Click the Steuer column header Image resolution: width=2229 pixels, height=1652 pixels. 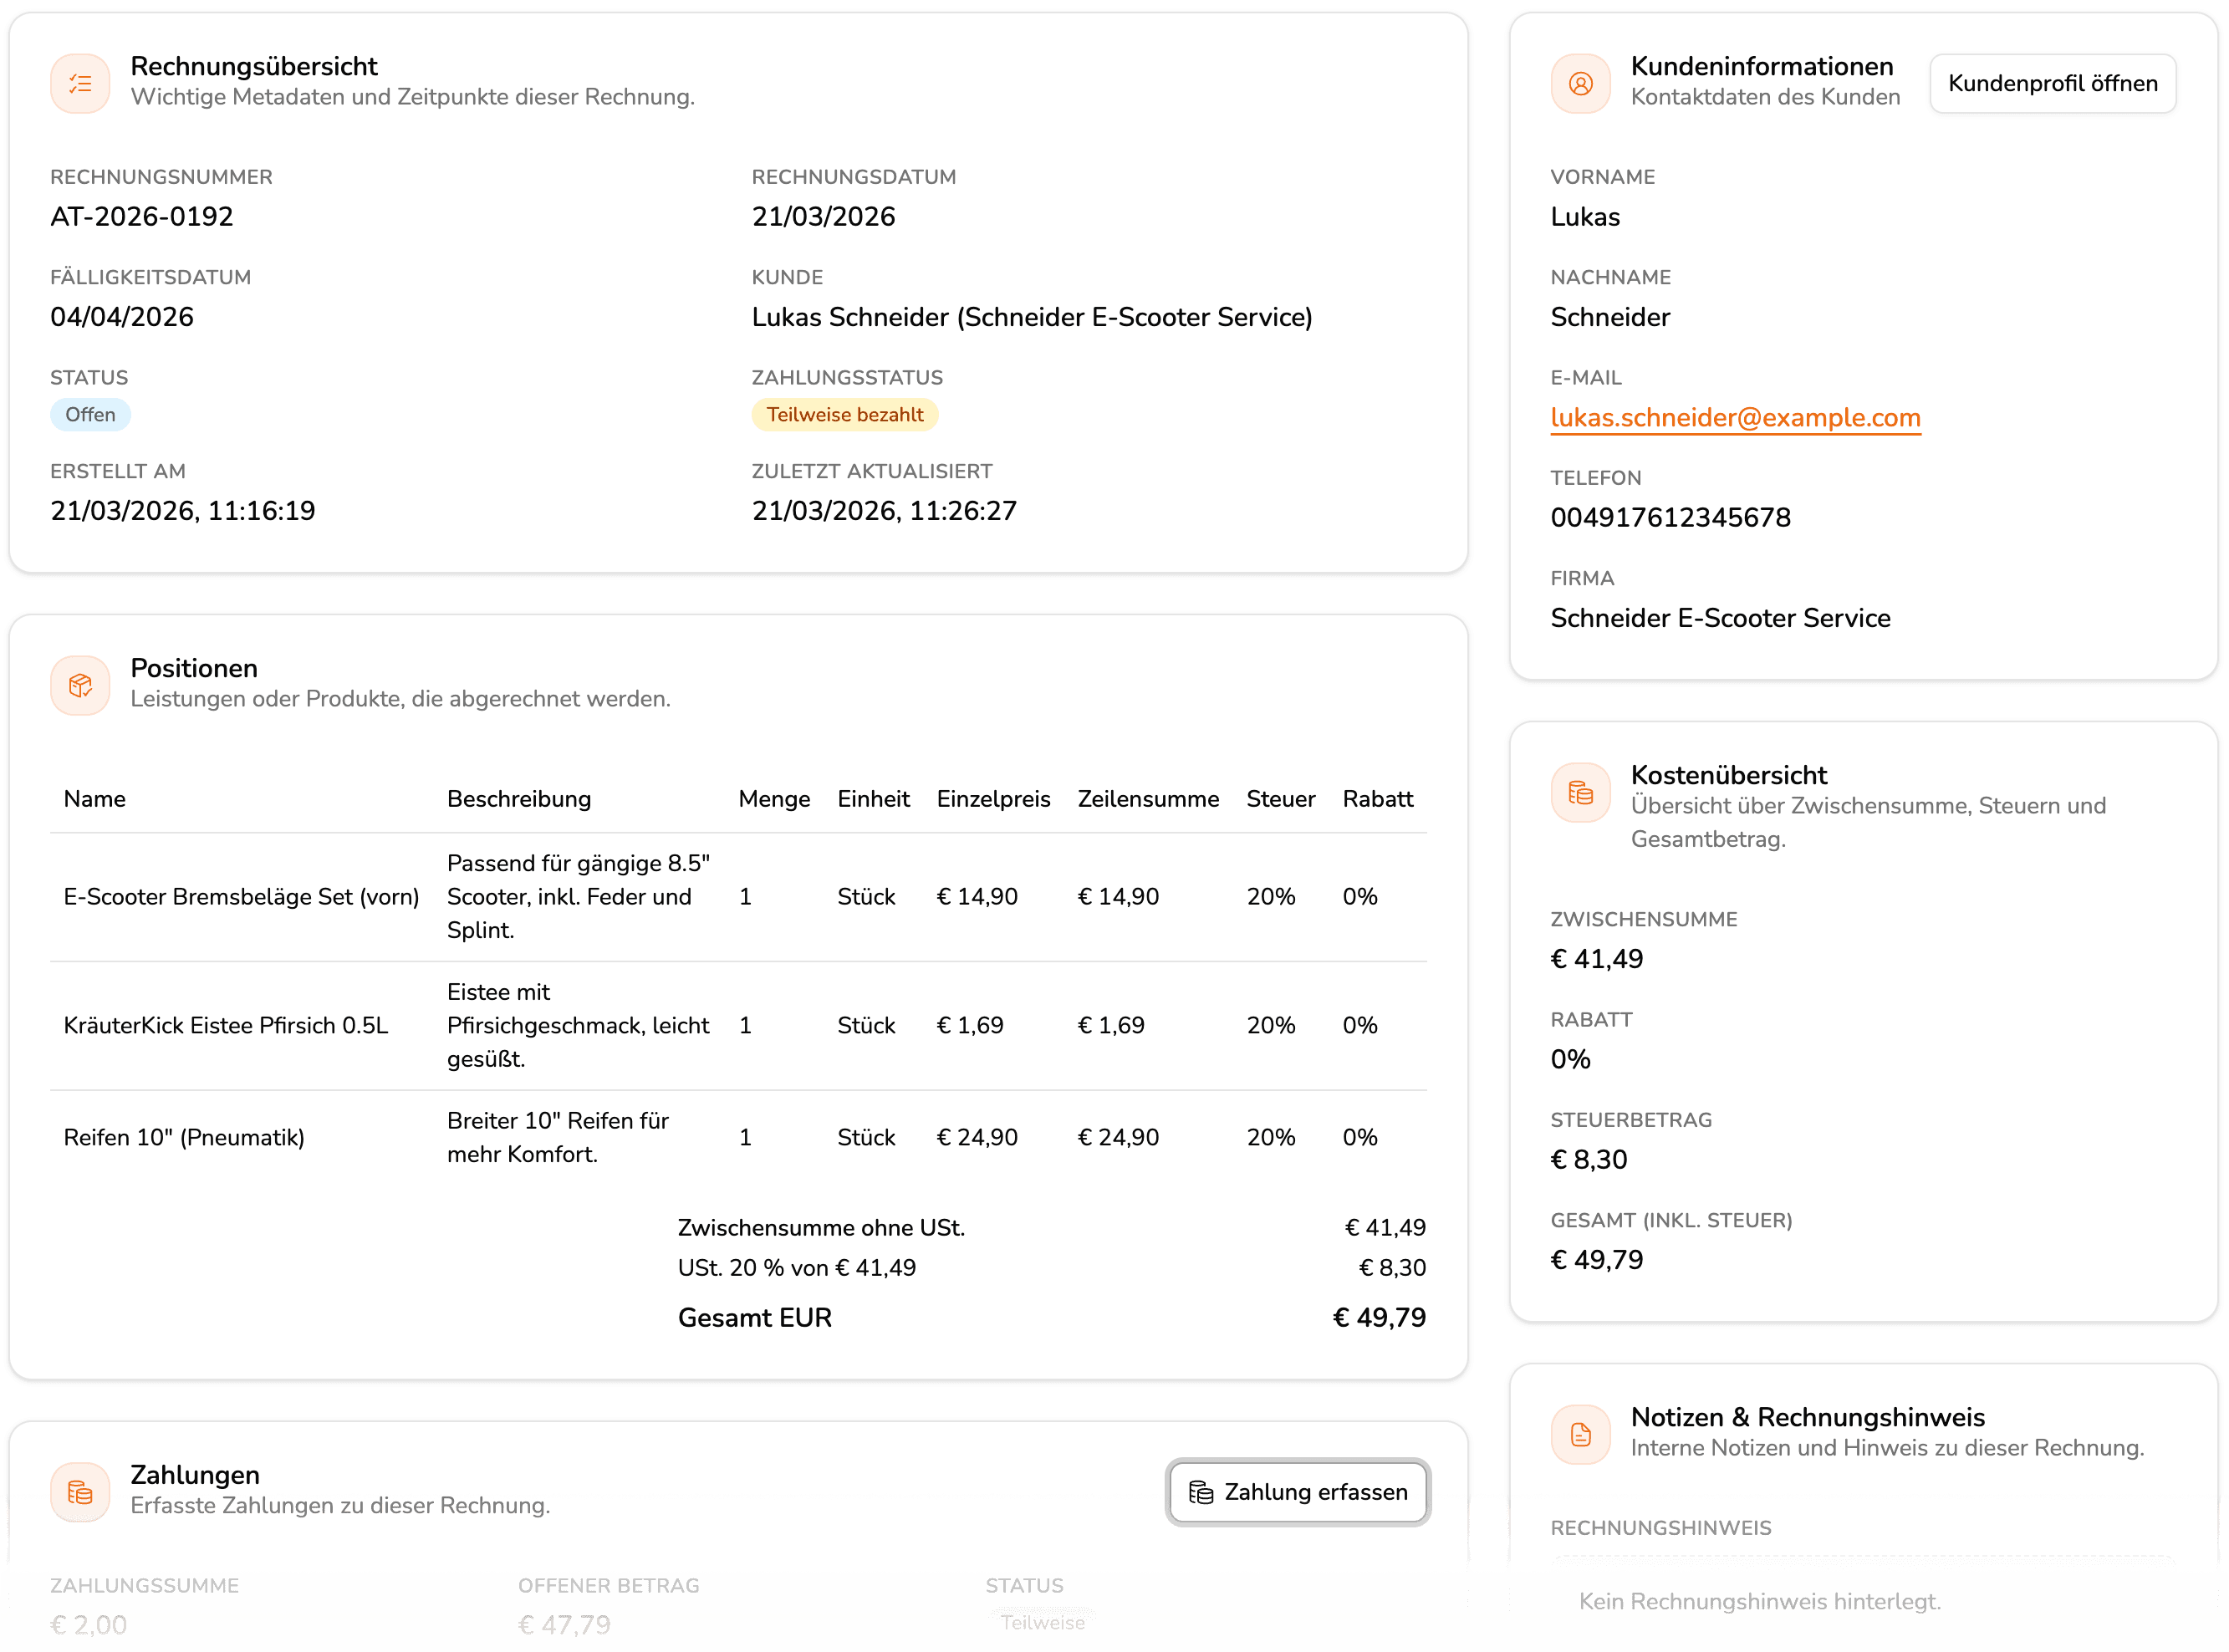1280,798
